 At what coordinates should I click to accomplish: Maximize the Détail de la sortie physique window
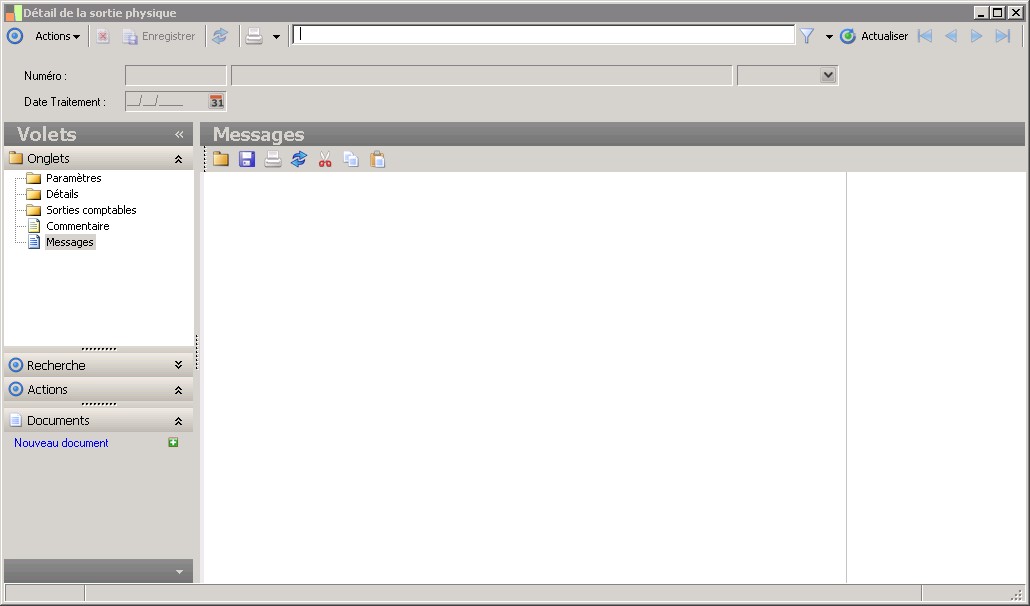(x=998, y=12)
